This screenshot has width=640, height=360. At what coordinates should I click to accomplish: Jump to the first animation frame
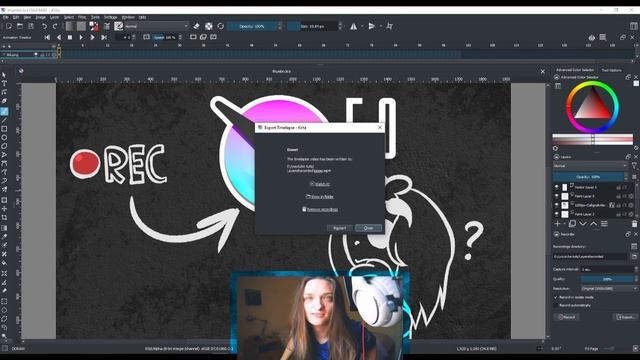point(47,37)
